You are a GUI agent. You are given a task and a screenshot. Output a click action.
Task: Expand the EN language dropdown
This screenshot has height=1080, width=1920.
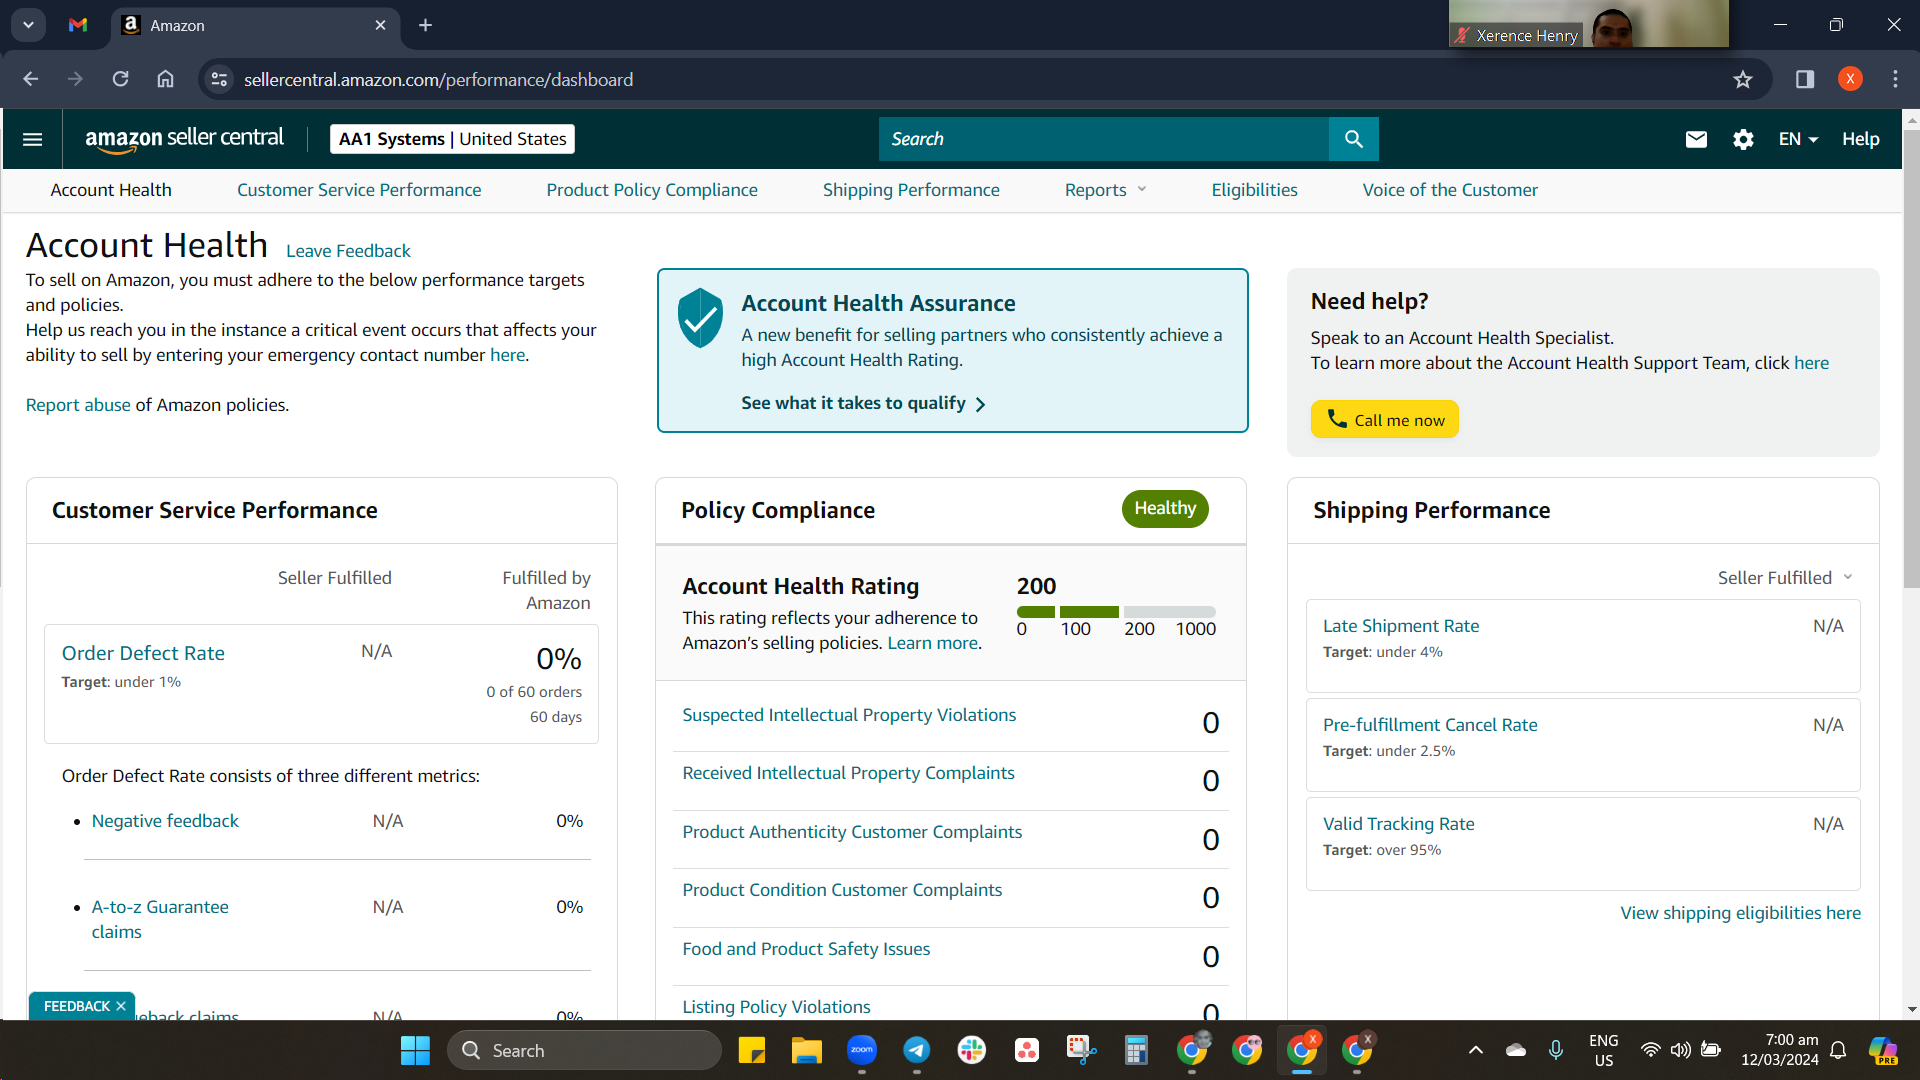(1798, 139)
